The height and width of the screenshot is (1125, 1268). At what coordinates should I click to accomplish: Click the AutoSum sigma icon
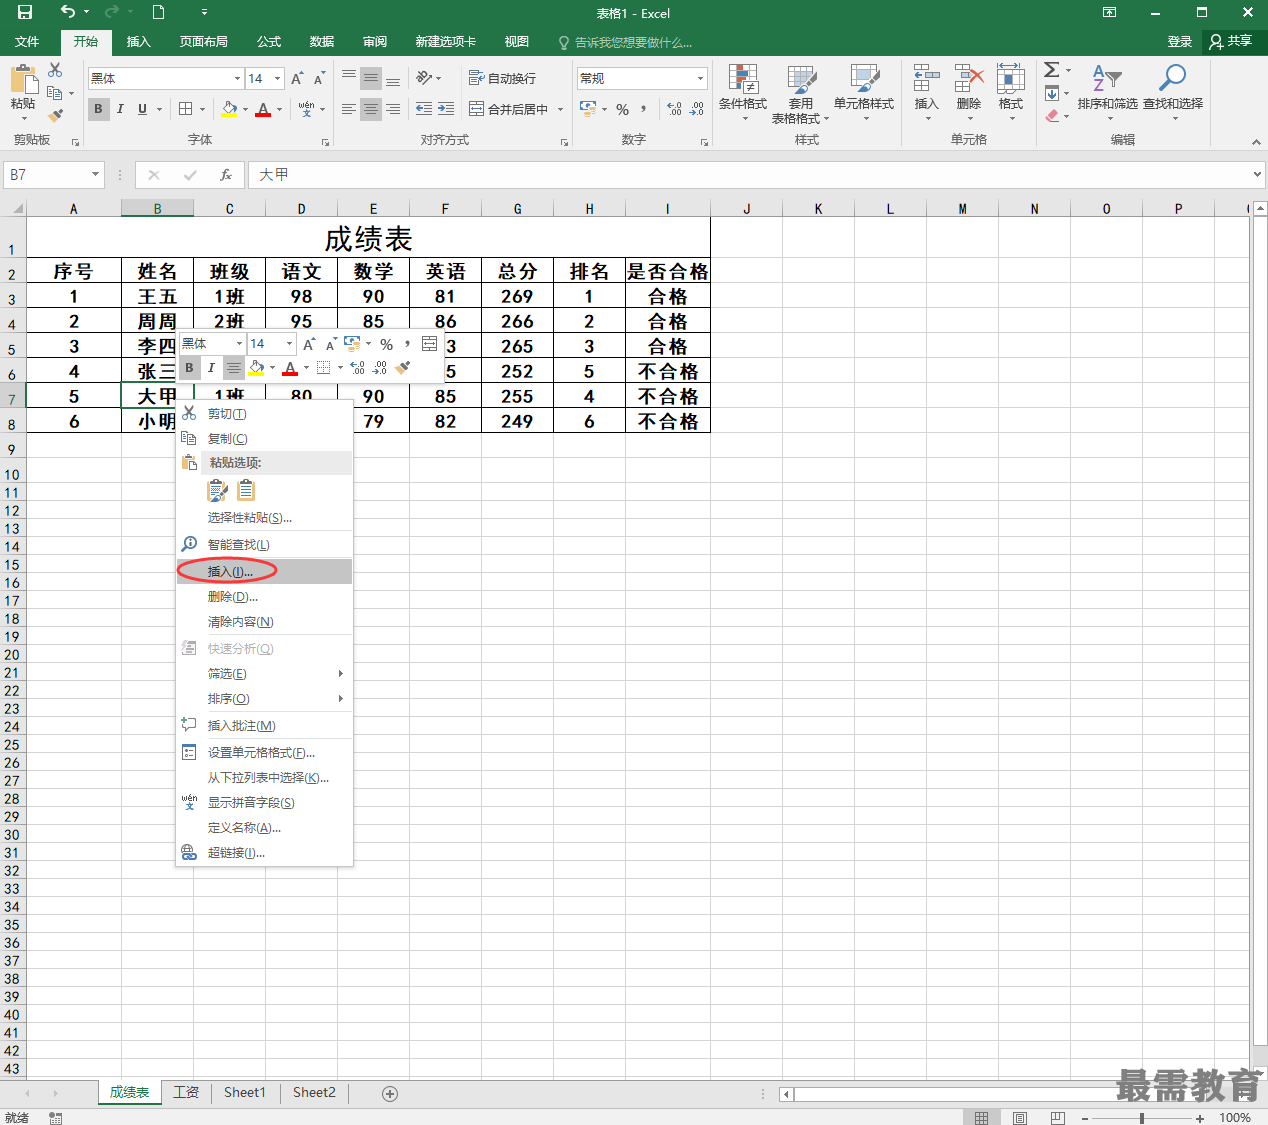point(1052,70)
